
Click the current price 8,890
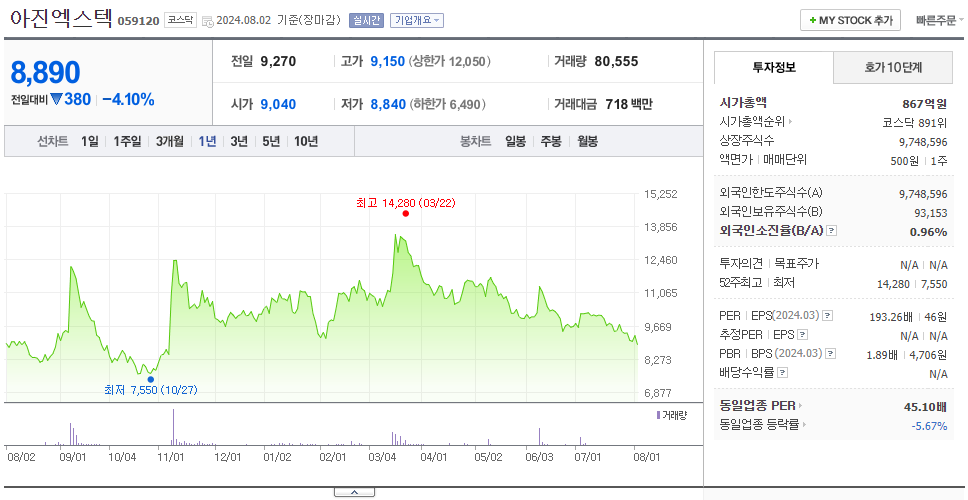[x=45, y=73]
